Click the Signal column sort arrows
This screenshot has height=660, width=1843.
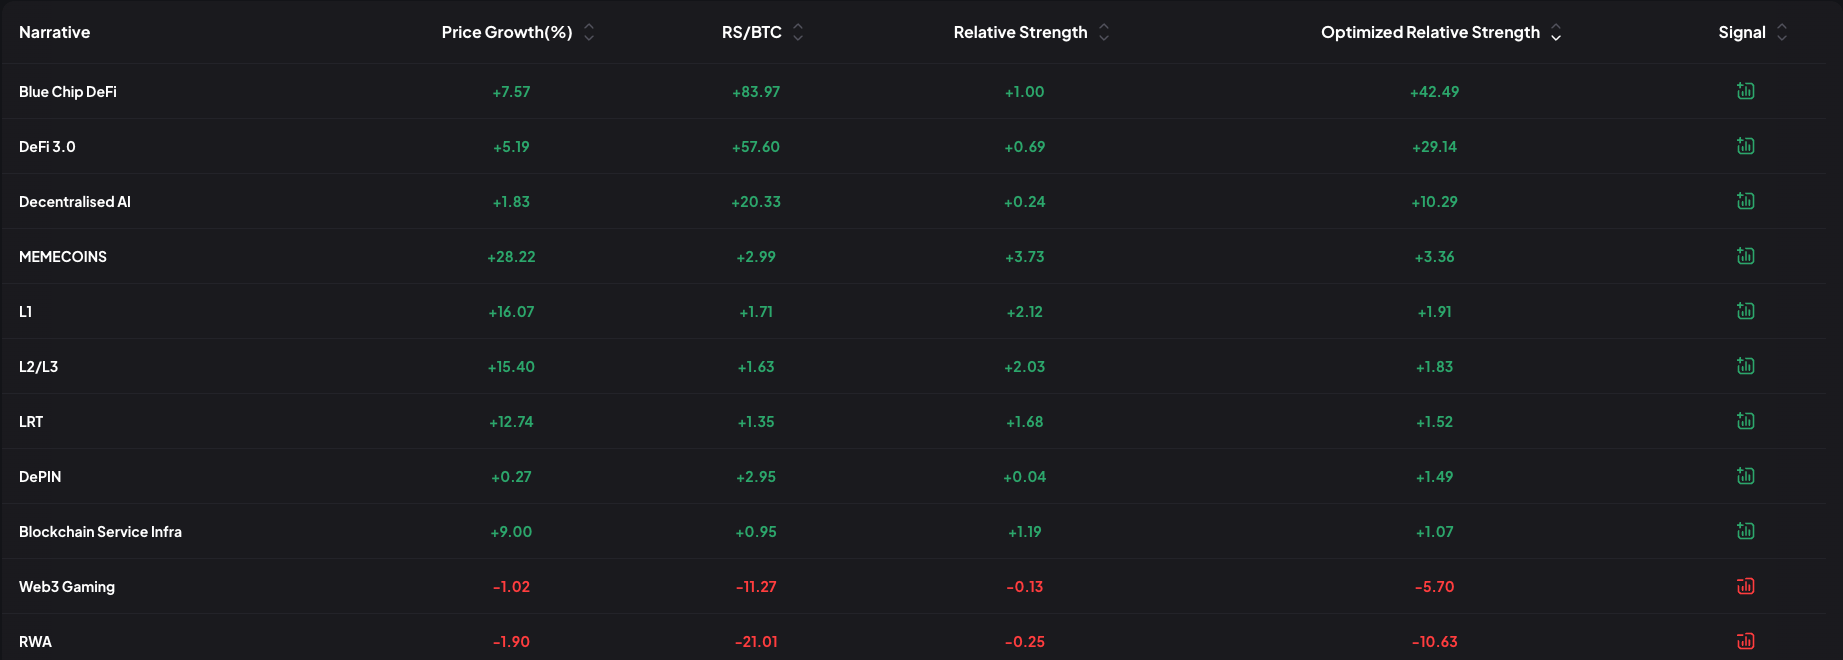(1782, 33)
